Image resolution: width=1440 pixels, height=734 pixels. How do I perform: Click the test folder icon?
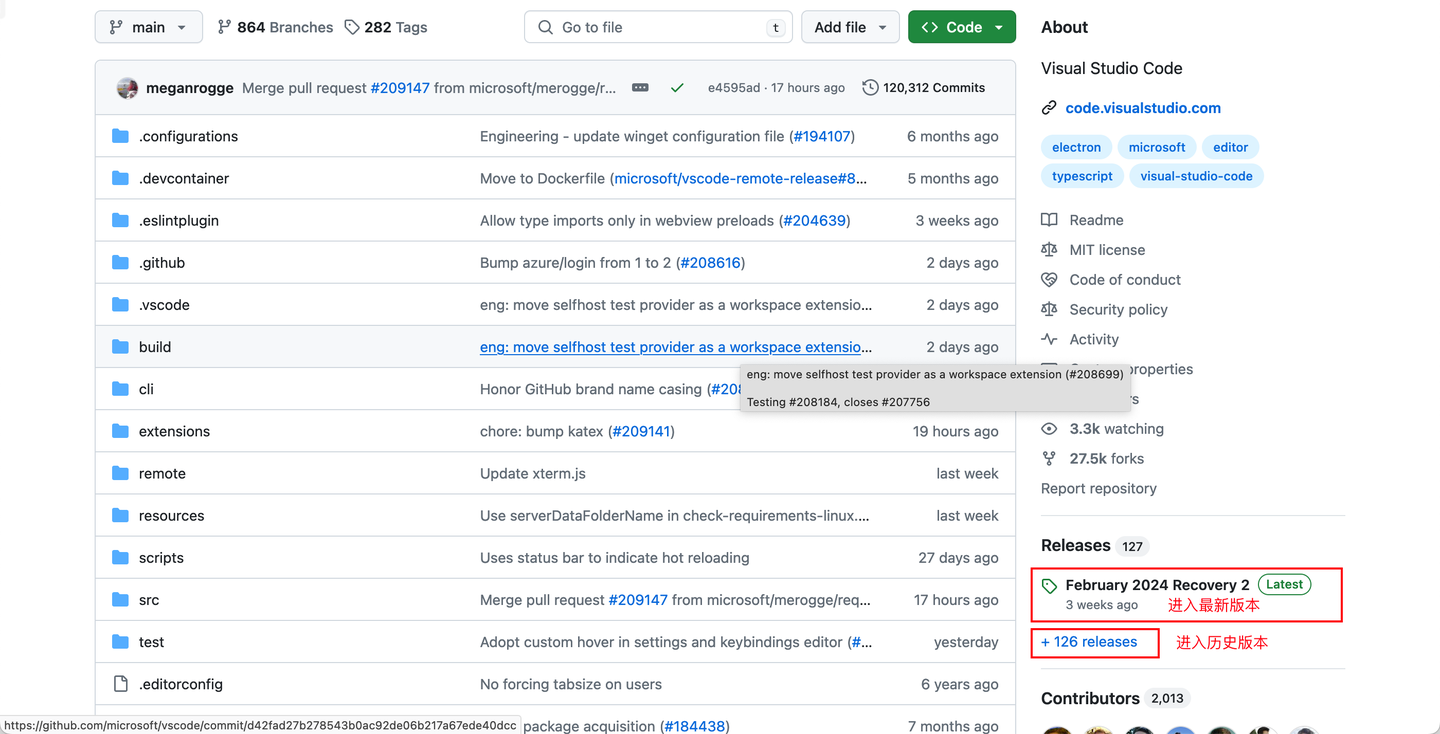pos(120,641)
